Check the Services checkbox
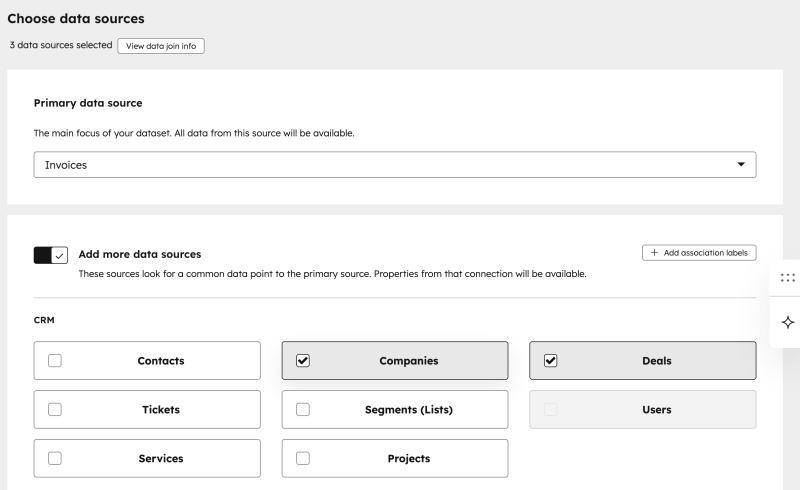 [x=55, y=458]
